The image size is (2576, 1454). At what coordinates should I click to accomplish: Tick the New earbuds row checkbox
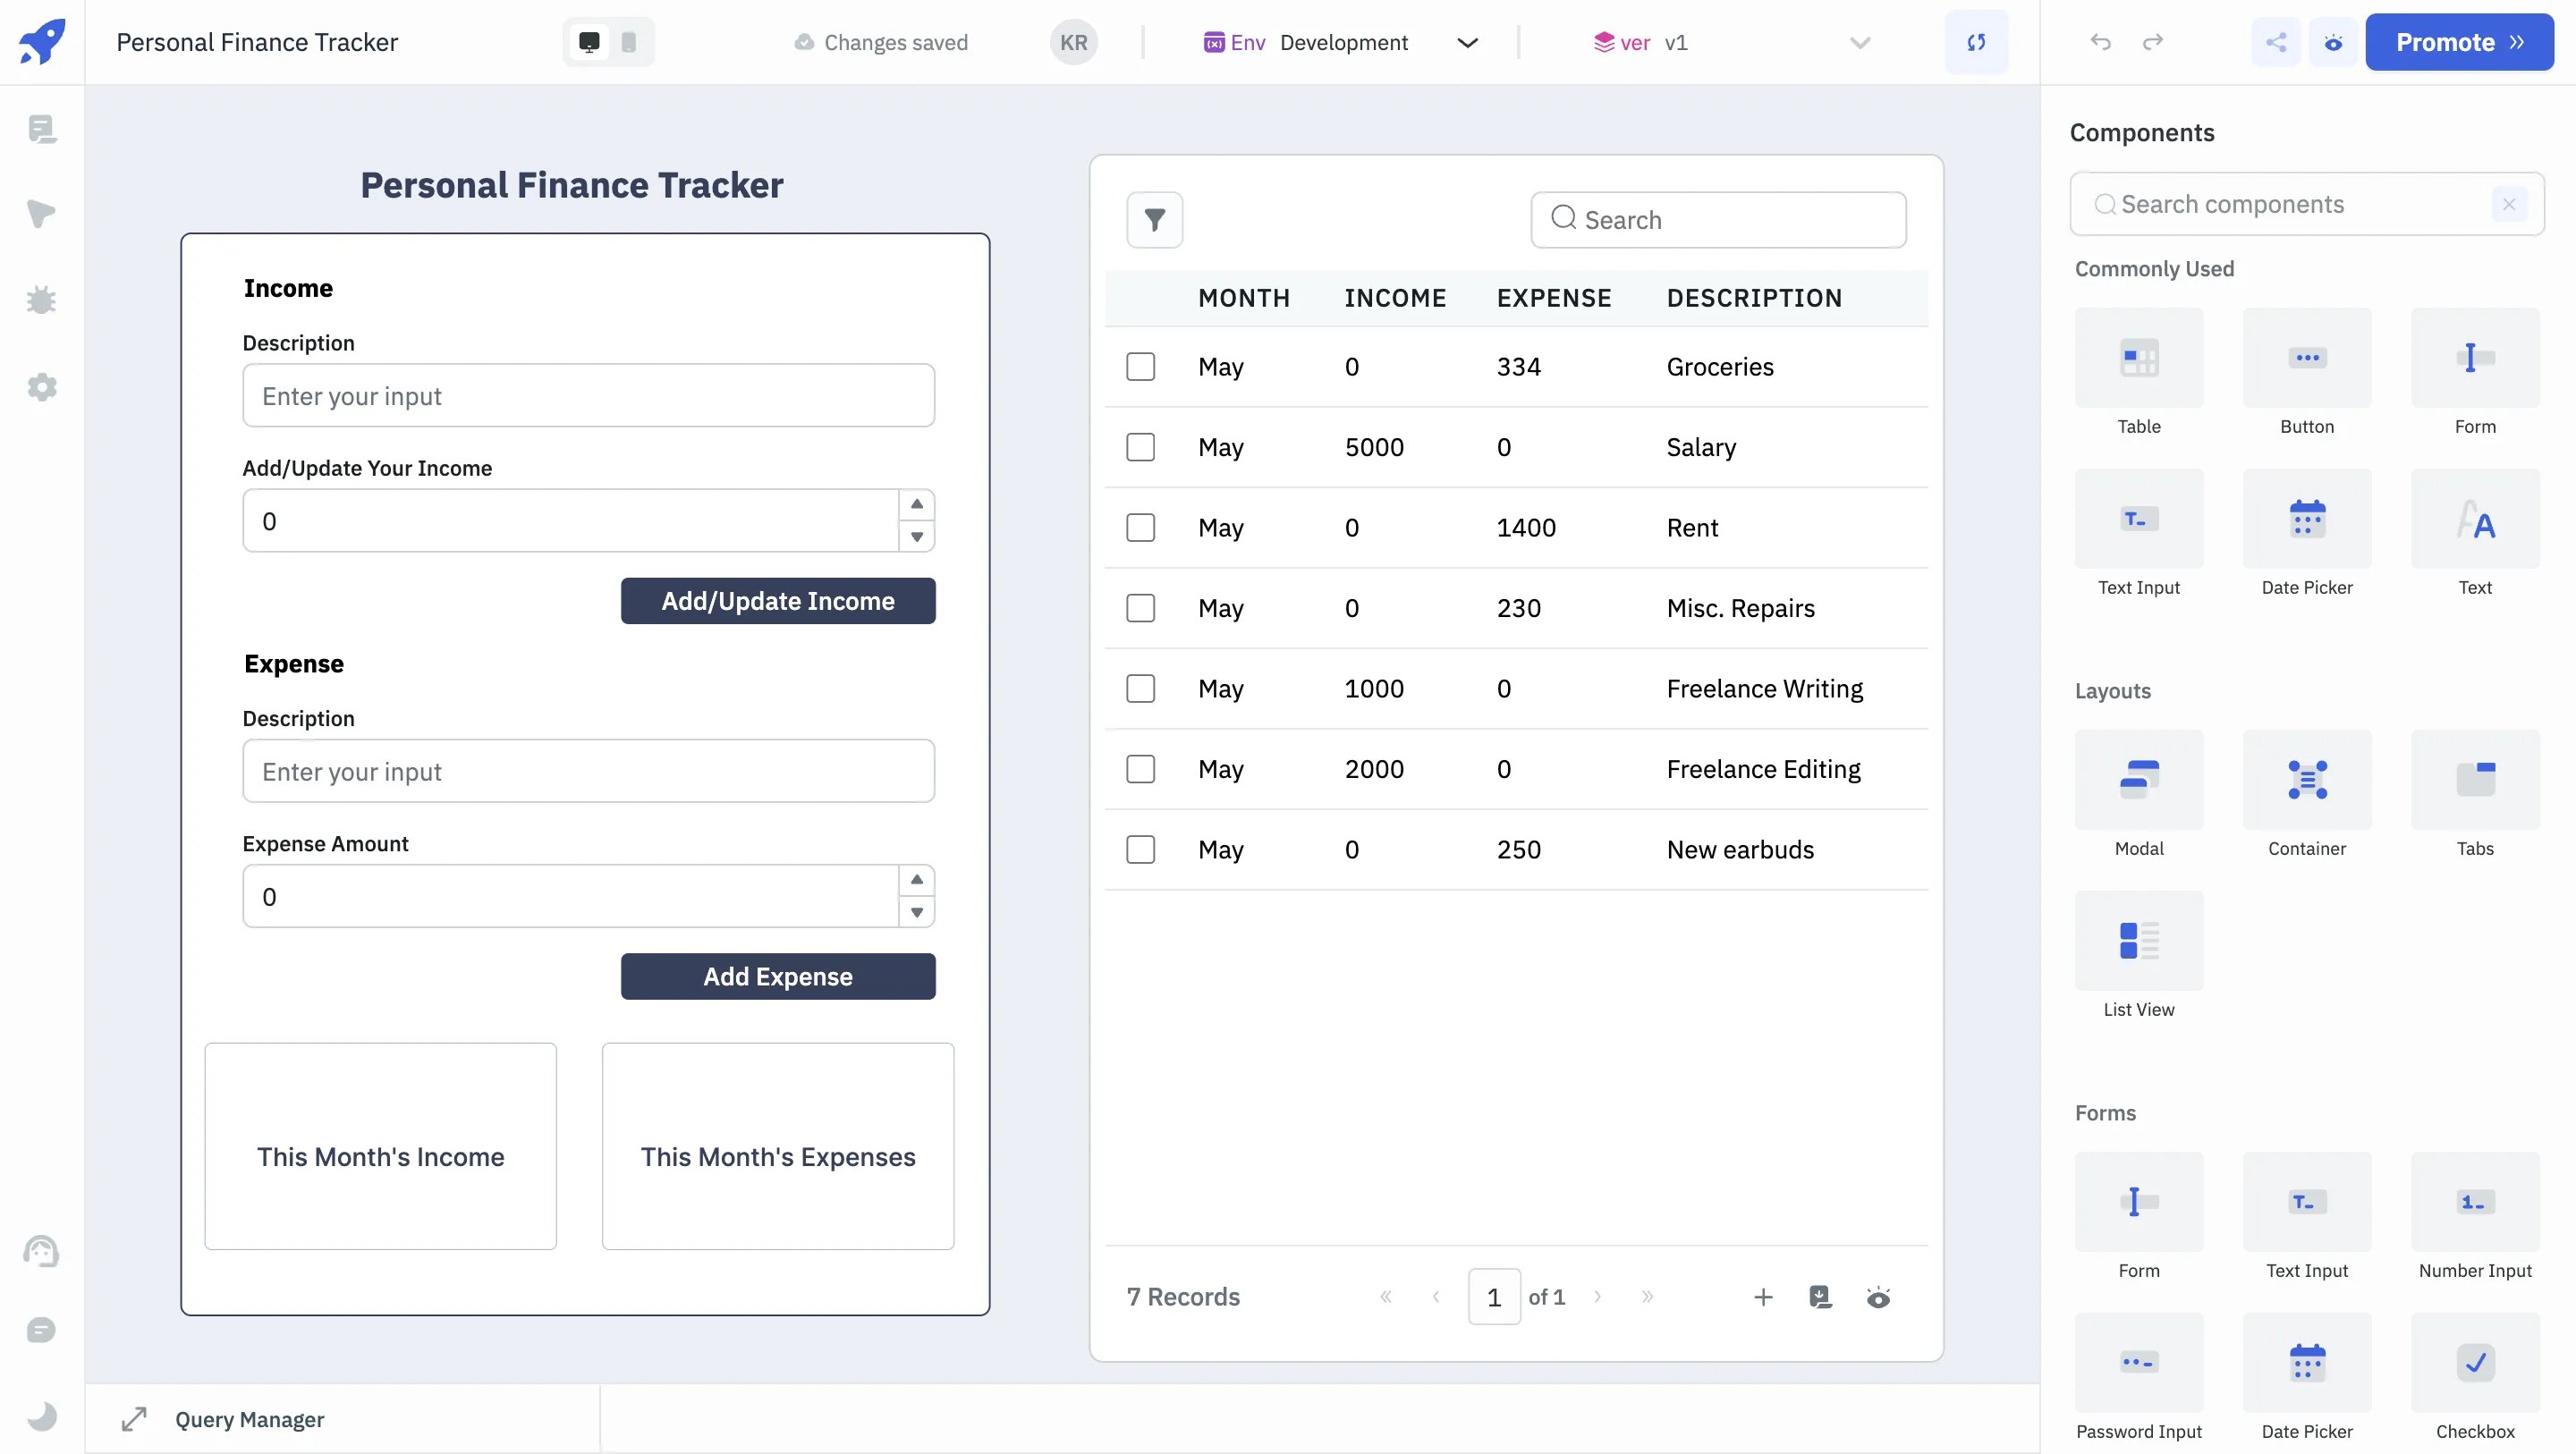click(1140, 850)
